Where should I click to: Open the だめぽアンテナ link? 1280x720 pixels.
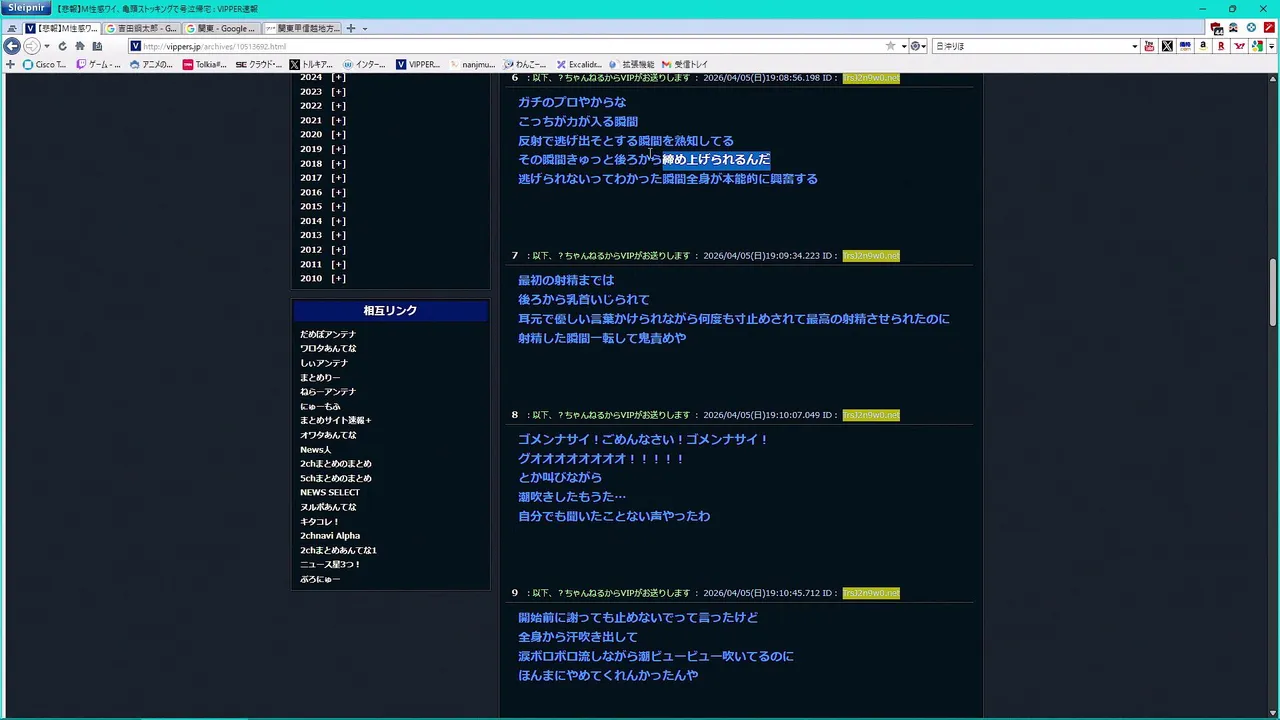328,334
